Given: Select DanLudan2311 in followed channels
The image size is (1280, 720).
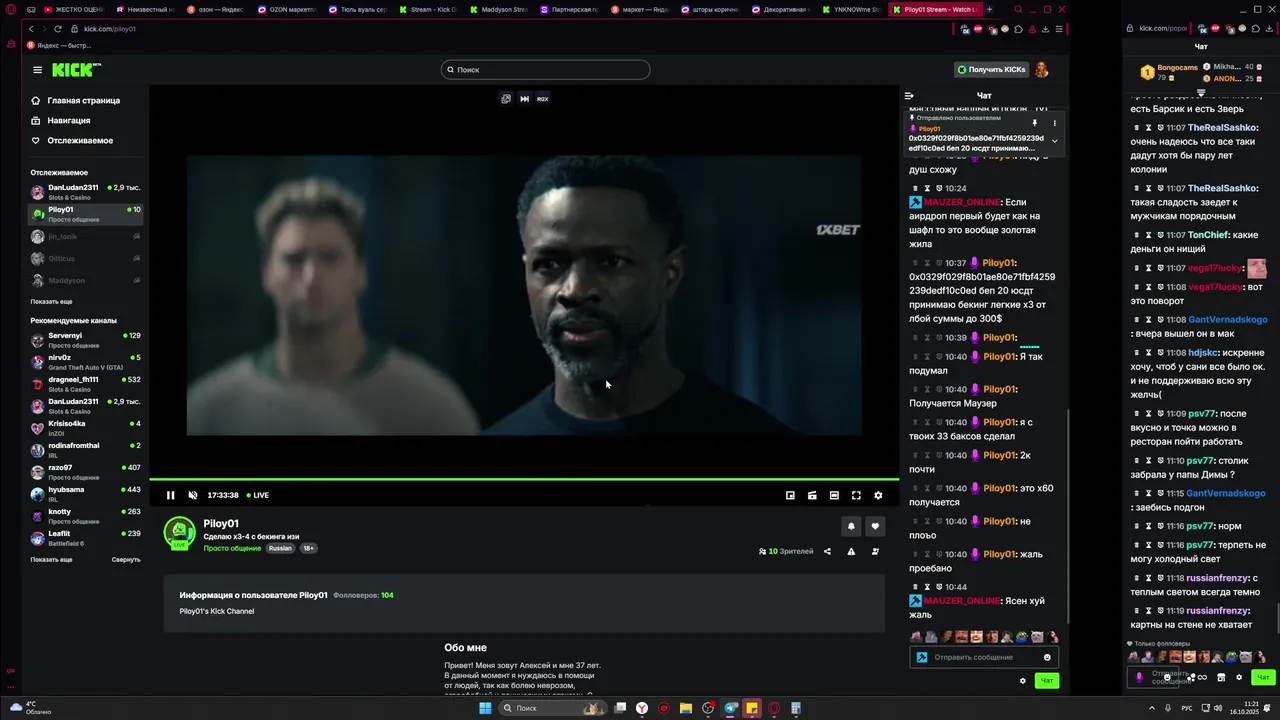Looking at the screenshot, I should tap(85, 192).
